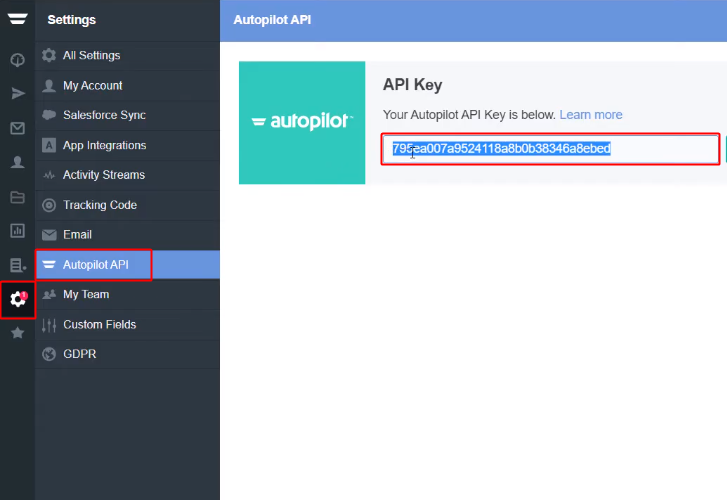Click the Autopilot logo banner image
727x500 pixels.
click(x=302, y=122)
